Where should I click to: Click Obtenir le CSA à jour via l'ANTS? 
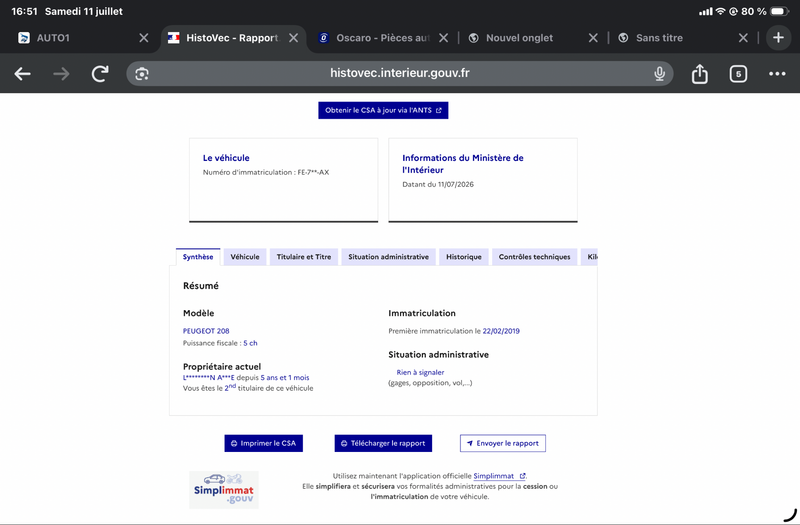[x=383, y=110]
